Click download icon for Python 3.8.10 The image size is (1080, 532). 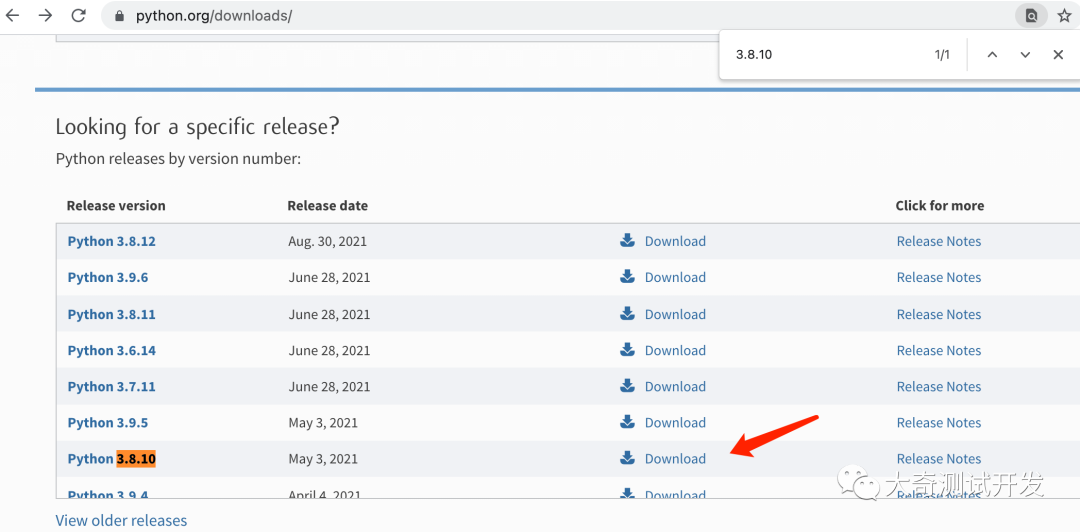click(627, 458)
